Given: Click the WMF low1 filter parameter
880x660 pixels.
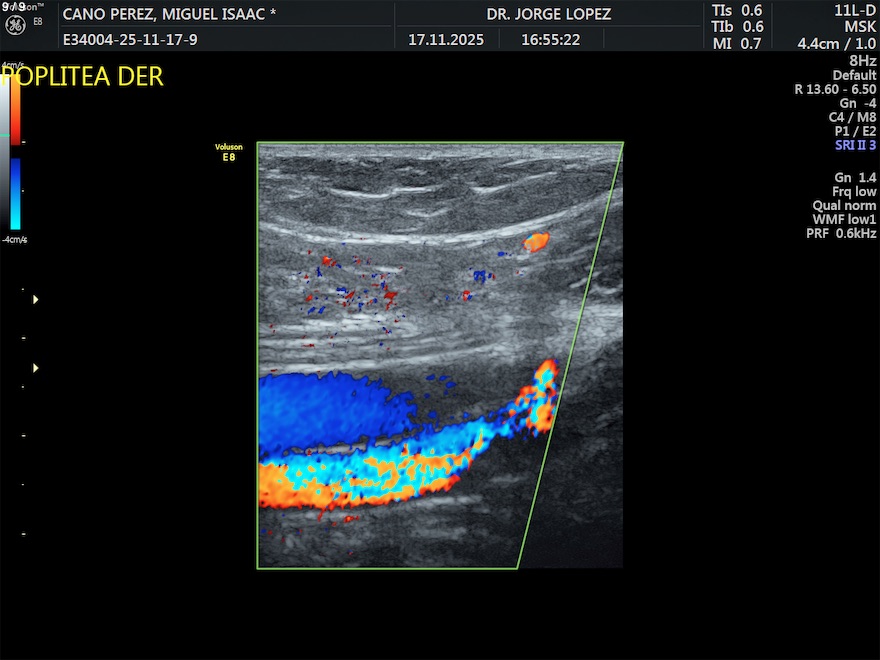Looking at the screenshot, I should click(843, 219).
